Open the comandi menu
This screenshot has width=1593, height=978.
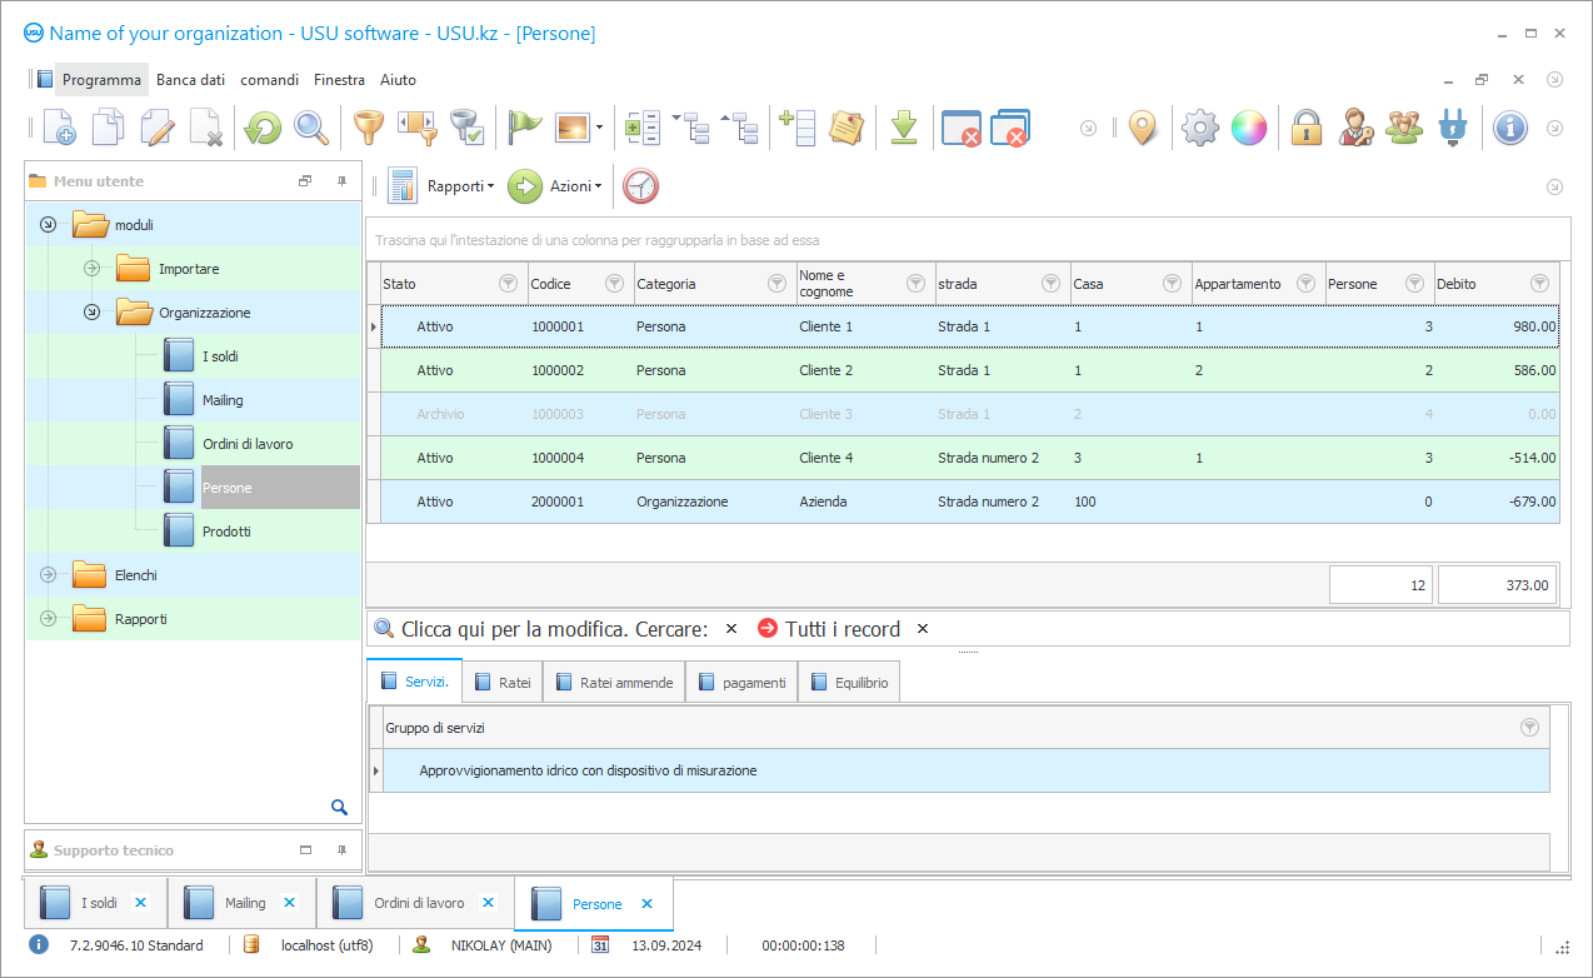coord(269,80)
